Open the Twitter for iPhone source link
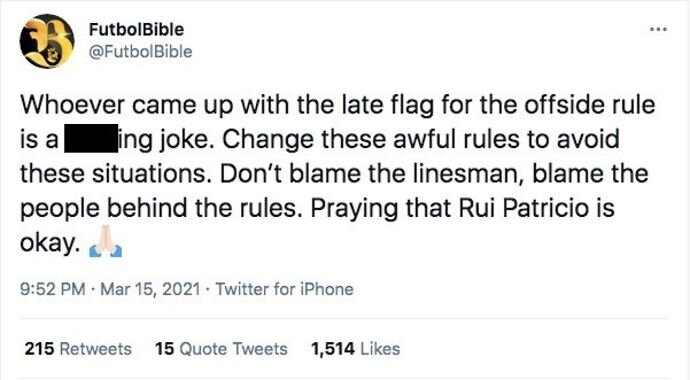690x380 pixels. (x=285, y=289)
